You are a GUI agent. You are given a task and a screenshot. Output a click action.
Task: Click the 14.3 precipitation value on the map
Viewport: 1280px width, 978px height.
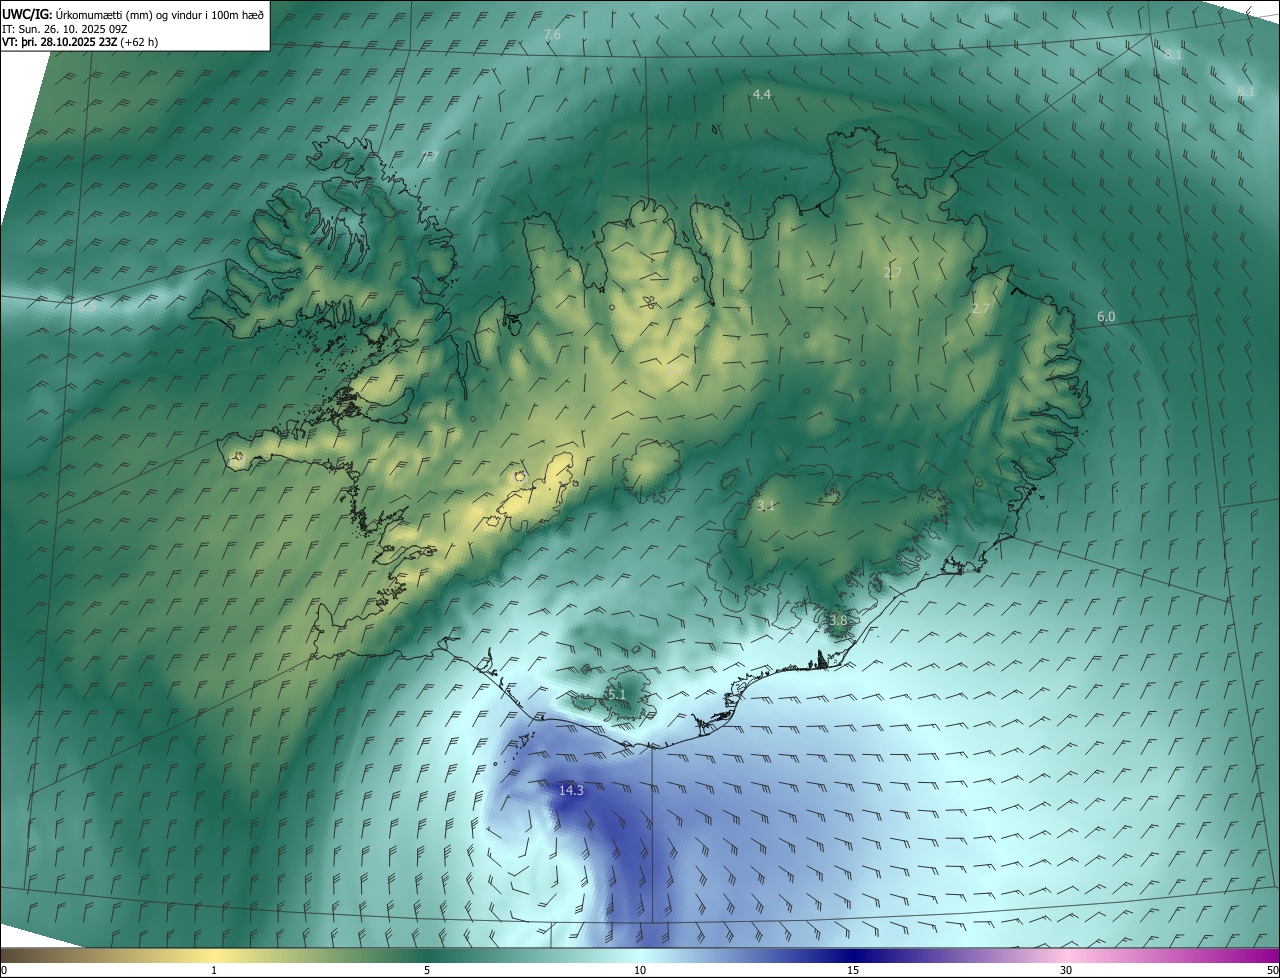click(571, 790)
